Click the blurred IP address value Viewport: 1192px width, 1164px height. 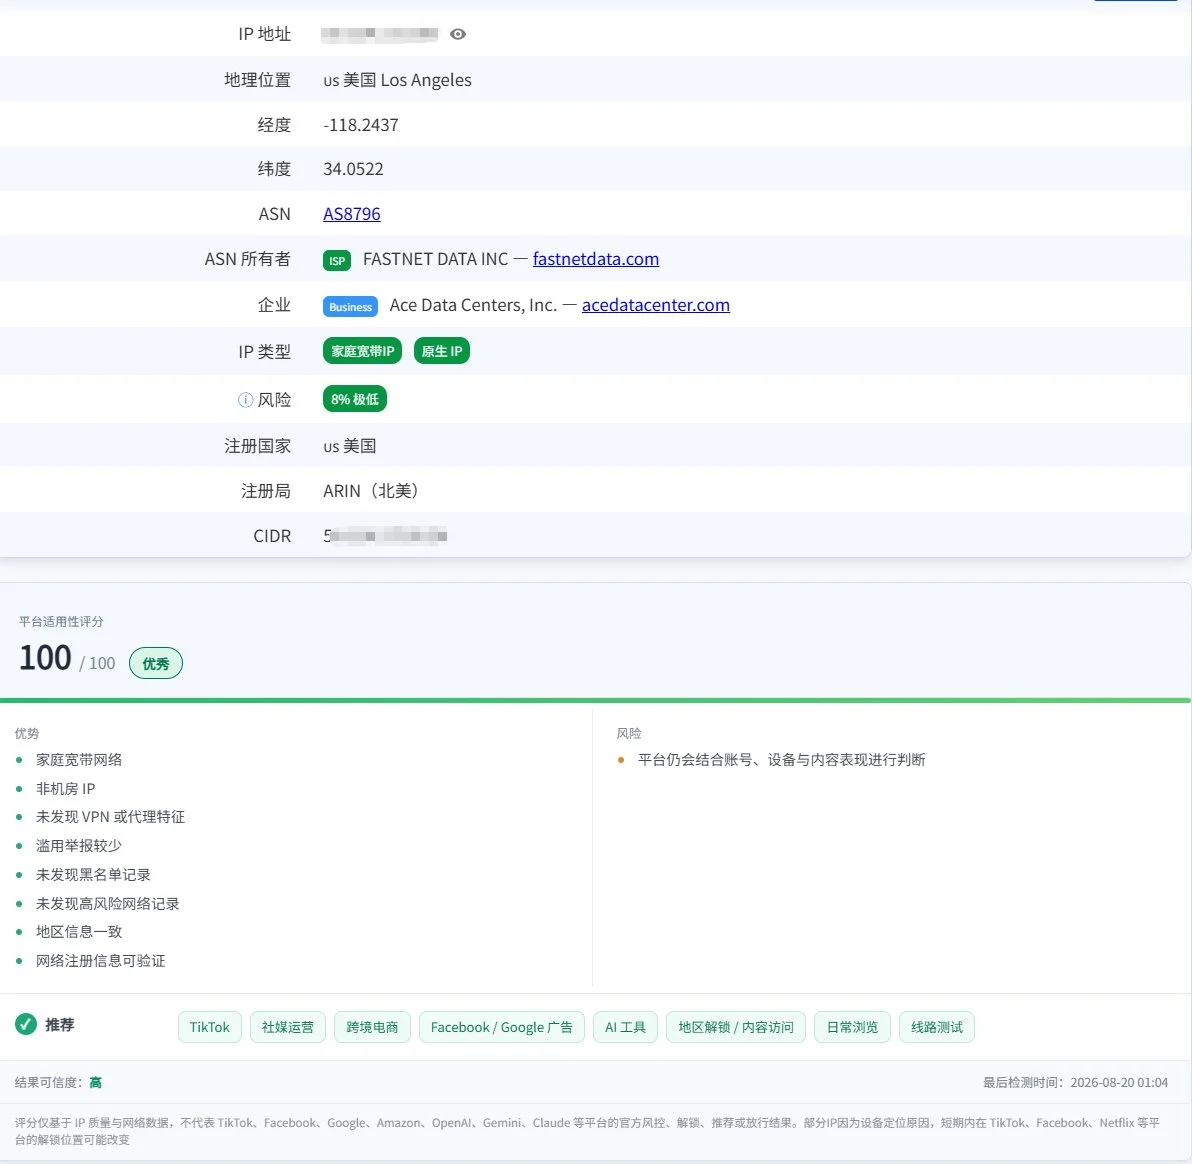coord(379,33)
